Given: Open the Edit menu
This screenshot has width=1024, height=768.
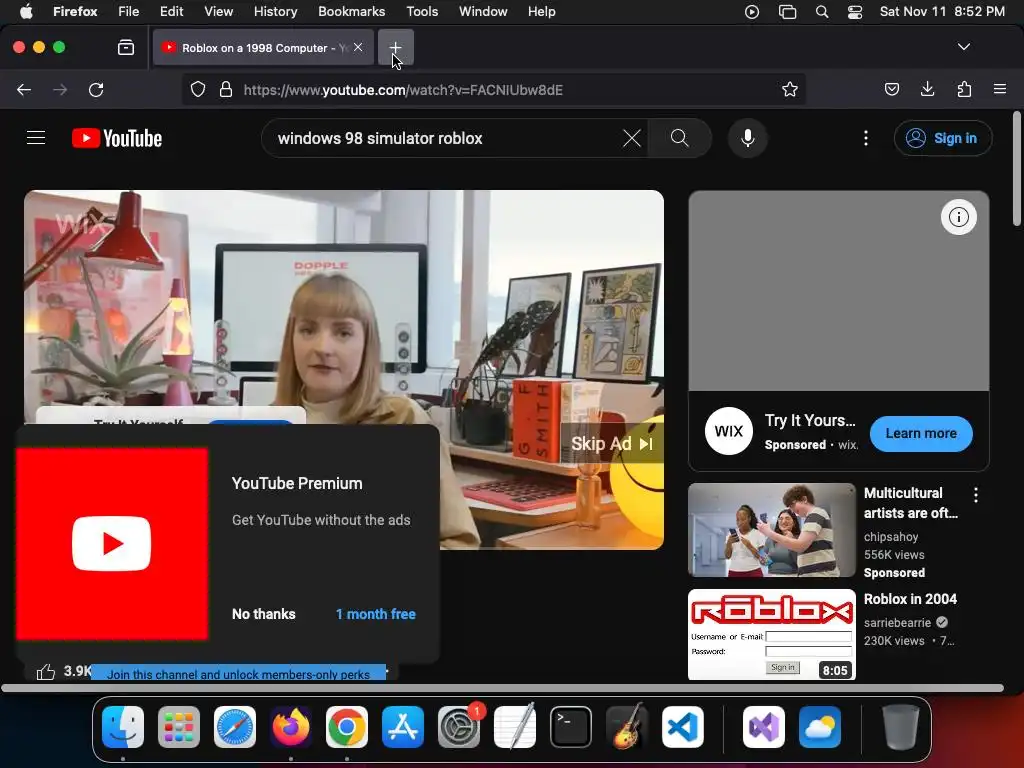Looking at the screenshot, I should pos(171,12).
